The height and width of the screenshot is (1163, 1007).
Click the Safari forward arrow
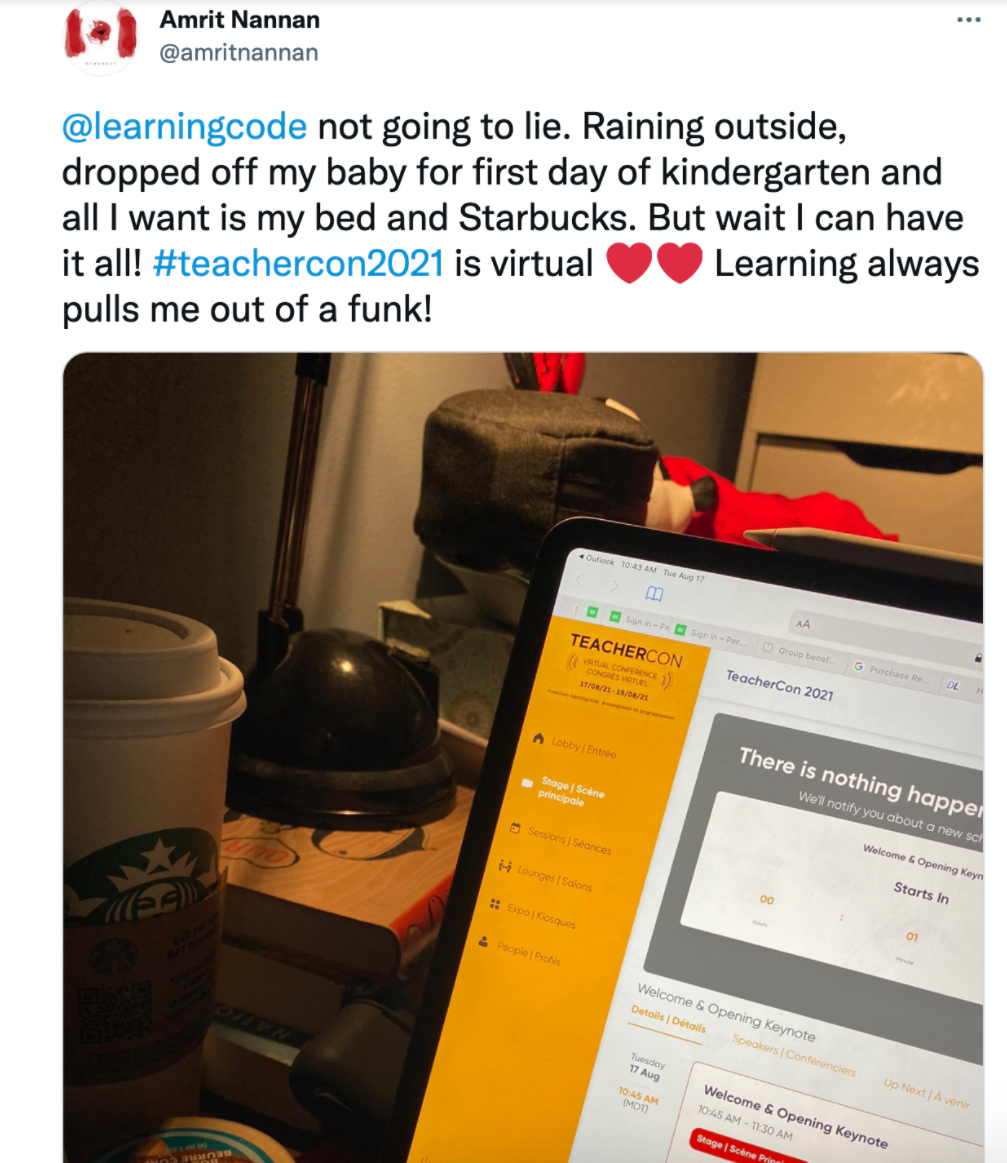pyautogui.click(x=614, y=586)
